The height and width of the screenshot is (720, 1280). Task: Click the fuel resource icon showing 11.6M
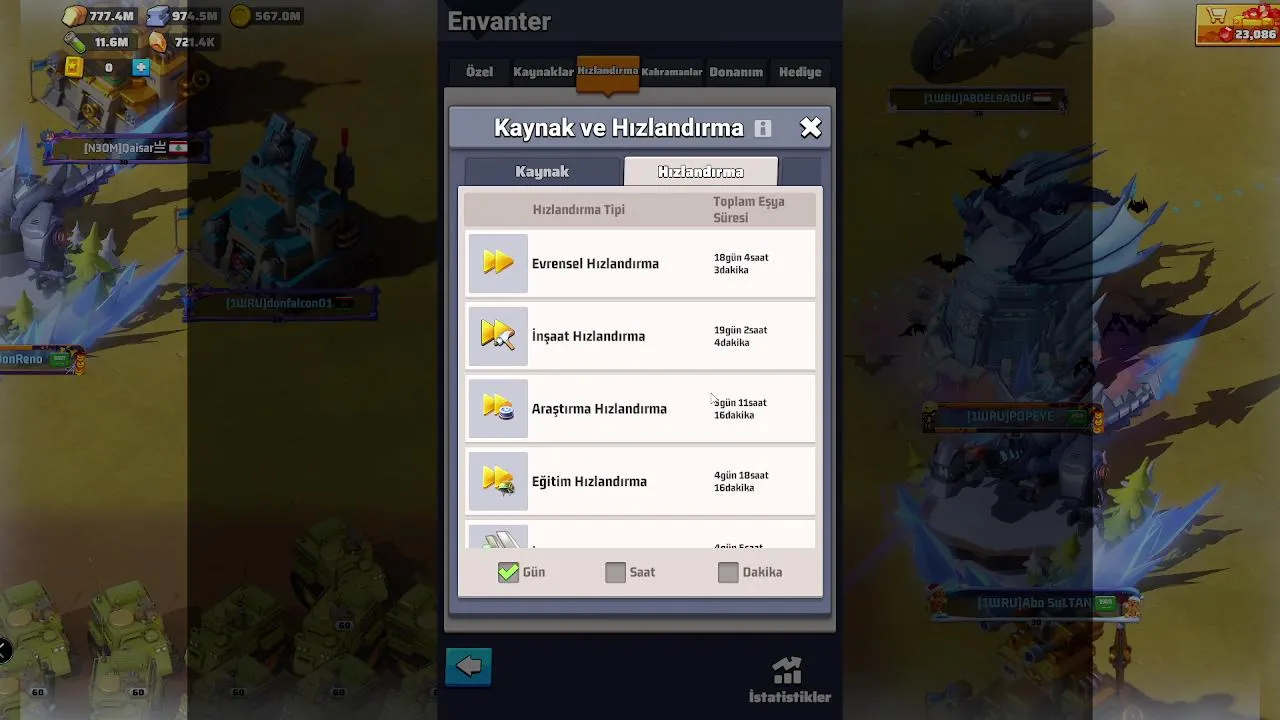(75, 42)
